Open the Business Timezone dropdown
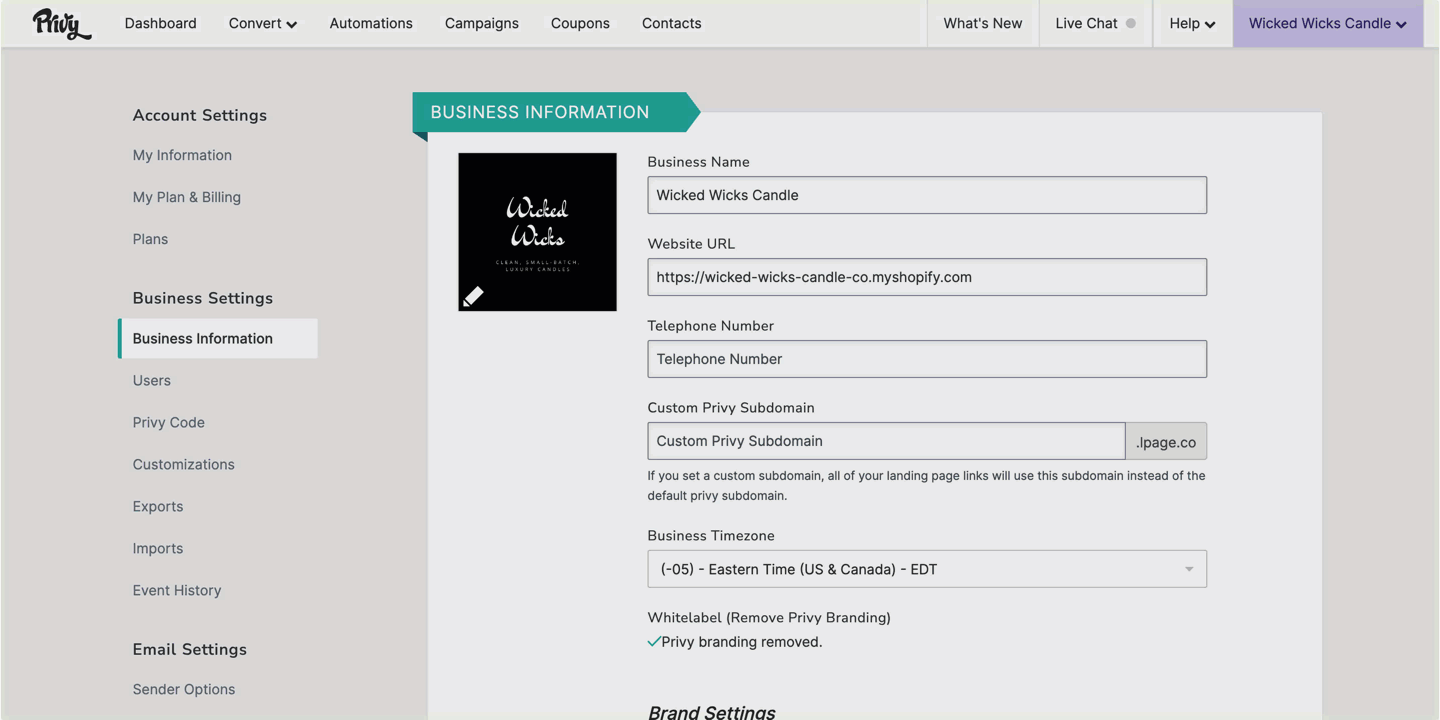 pyautogui.click(x=927, y=569)
